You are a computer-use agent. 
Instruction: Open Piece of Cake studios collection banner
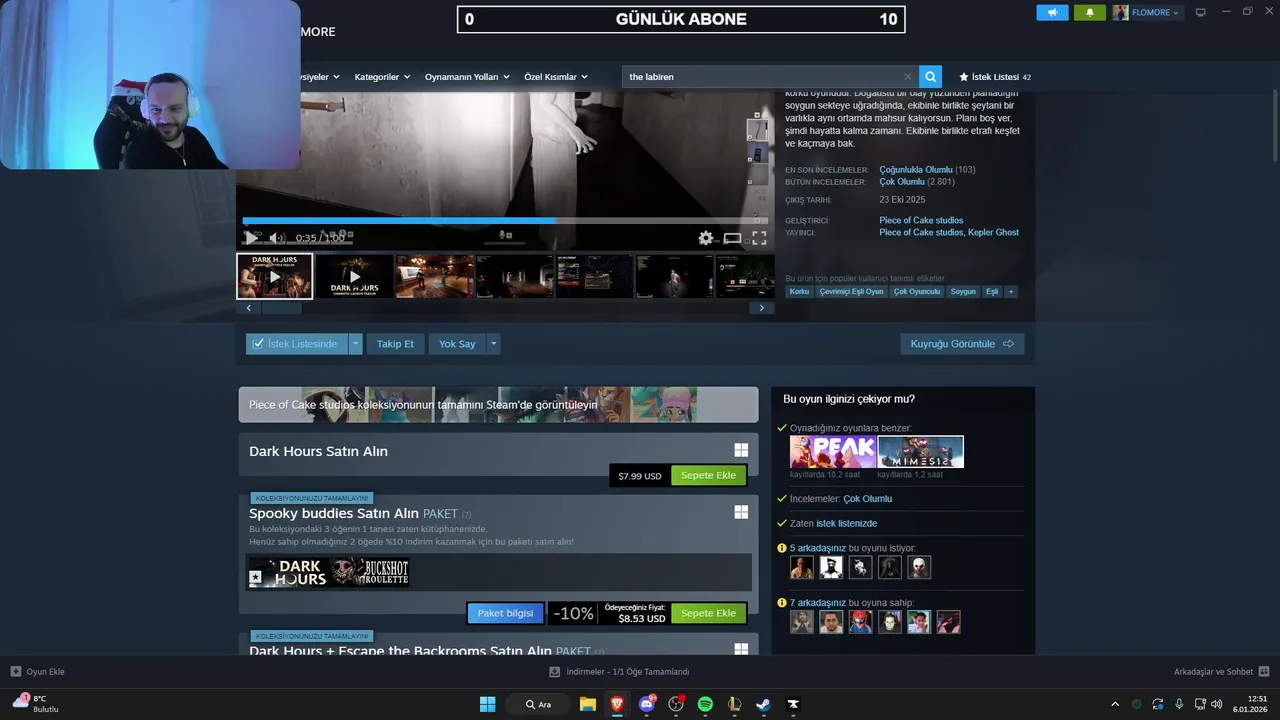pyautogui.click(x=498, y=405)
